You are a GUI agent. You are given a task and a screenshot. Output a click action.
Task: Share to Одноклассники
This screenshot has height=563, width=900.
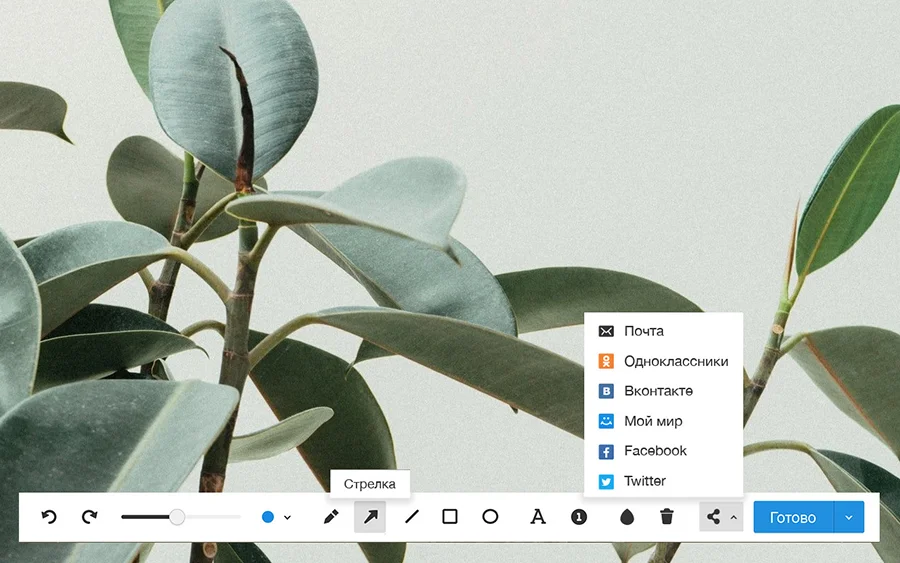[x=675, y=361]
